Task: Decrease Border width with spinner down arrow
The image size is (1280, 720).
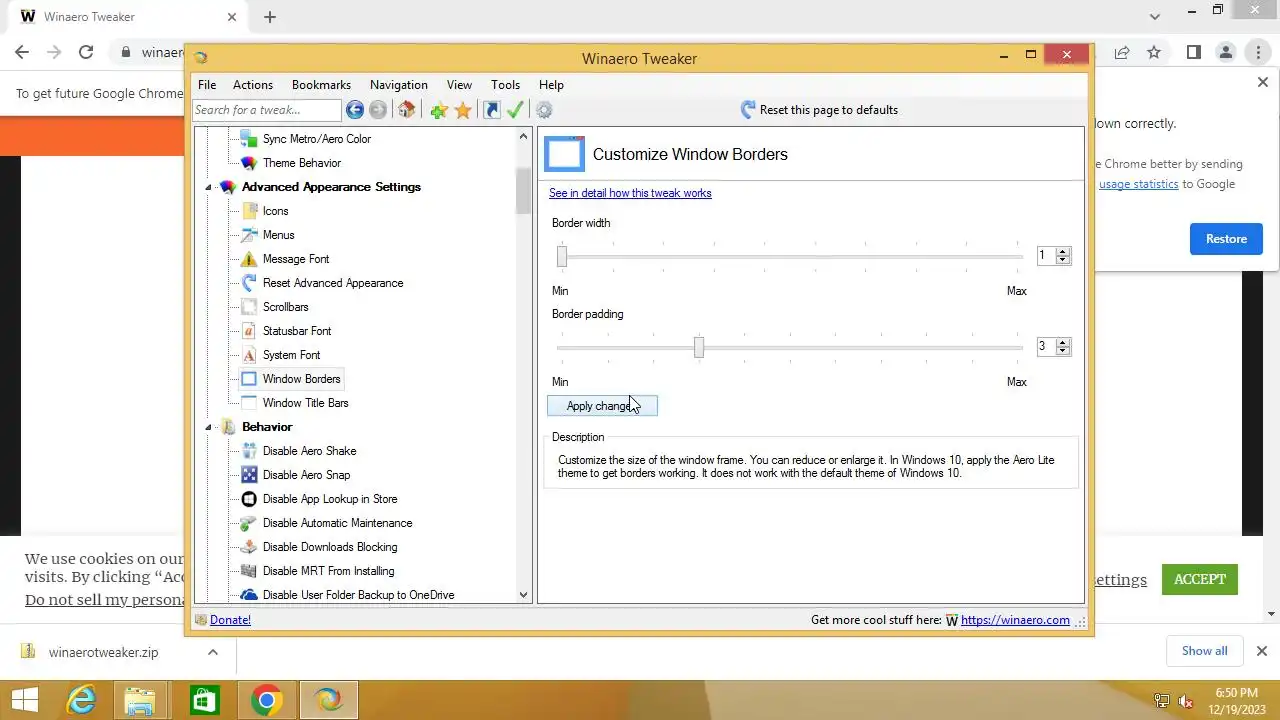Action: click(1063, 261)
